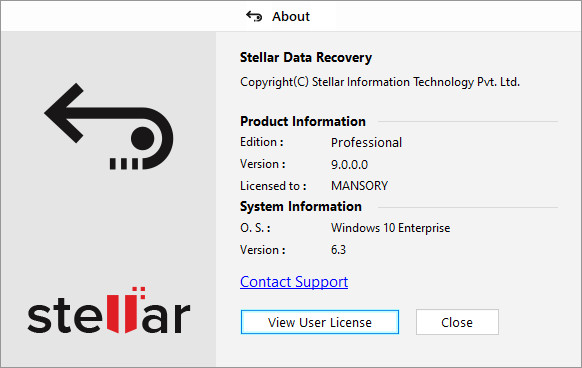The height and width of the screenshot is (368, 582).
Task: Close the About dialog with Close button
Action: pyautogui.click(x=457, y=322)
